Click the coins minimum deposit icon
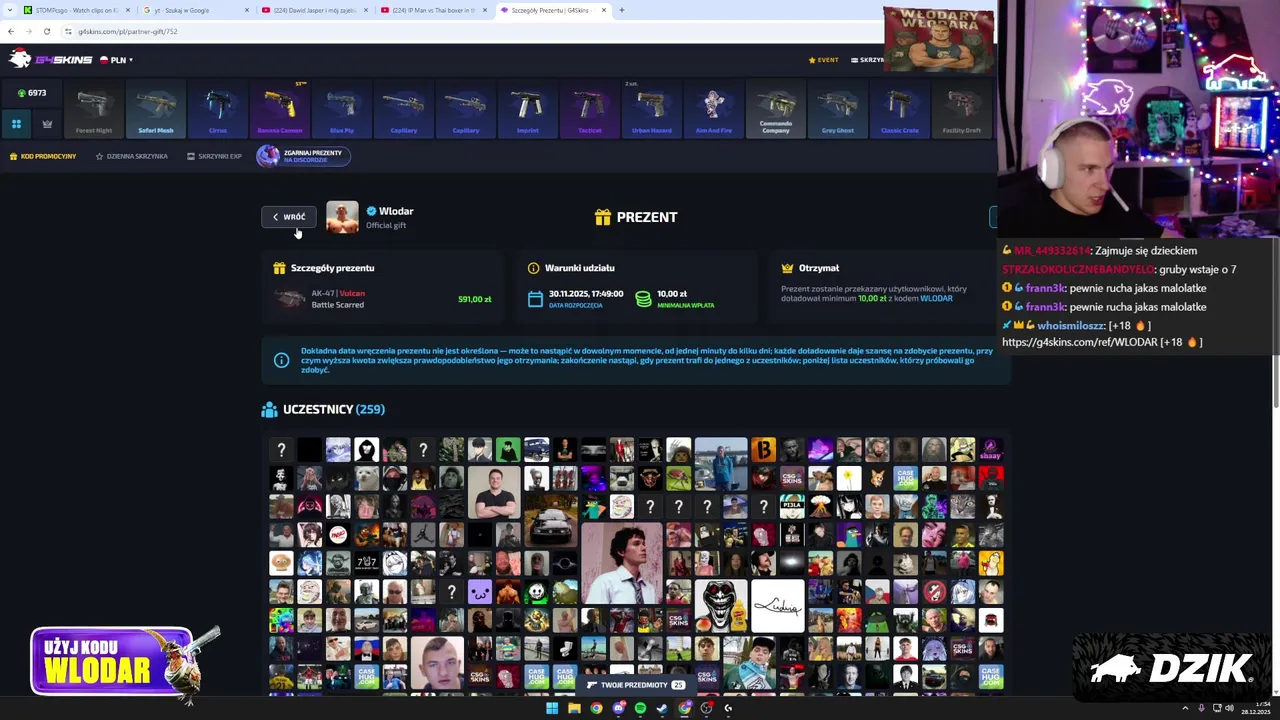Viewport: 1280px width, 720px height. click(x=643, y=299)
